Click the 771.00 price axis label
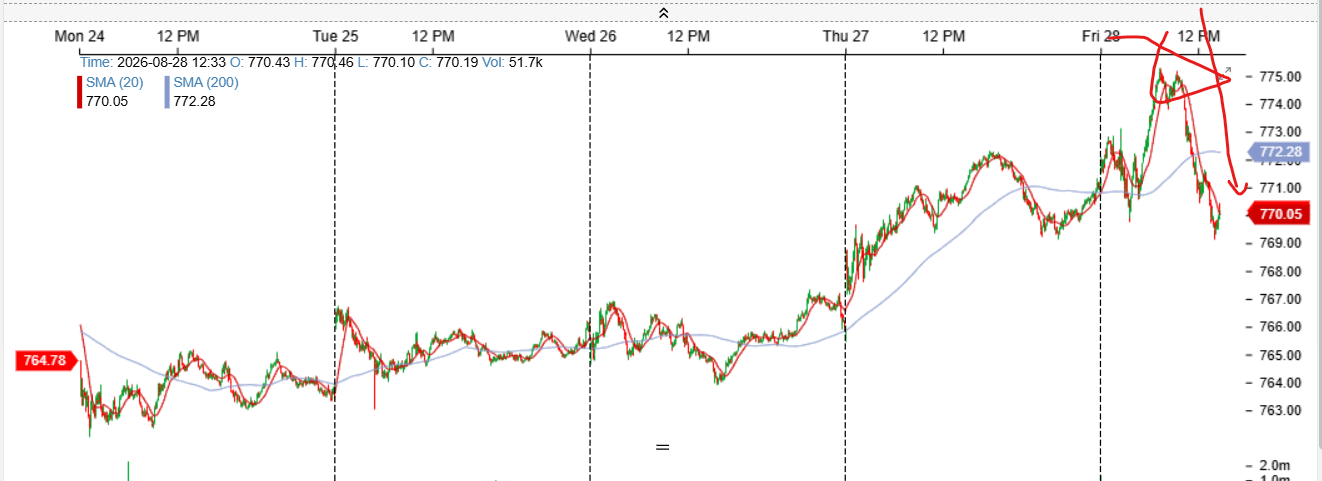Screen dimensions: 1322x481 (x=1280, y=188)
